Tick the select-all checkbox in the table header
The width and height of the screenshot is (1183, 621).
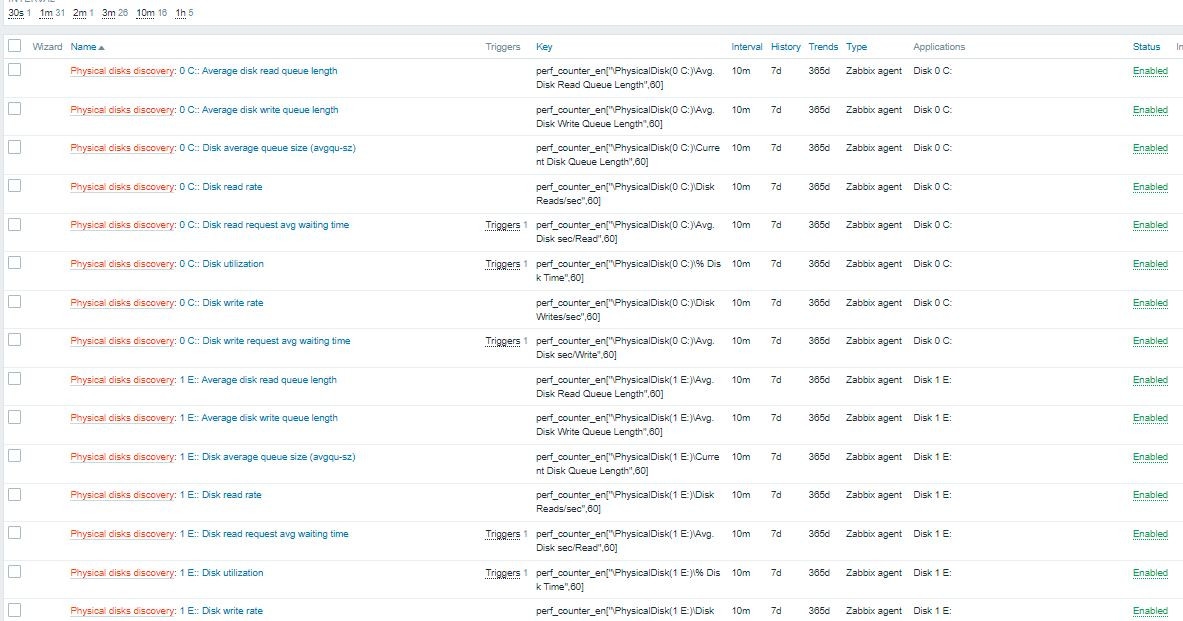(14, 46)
